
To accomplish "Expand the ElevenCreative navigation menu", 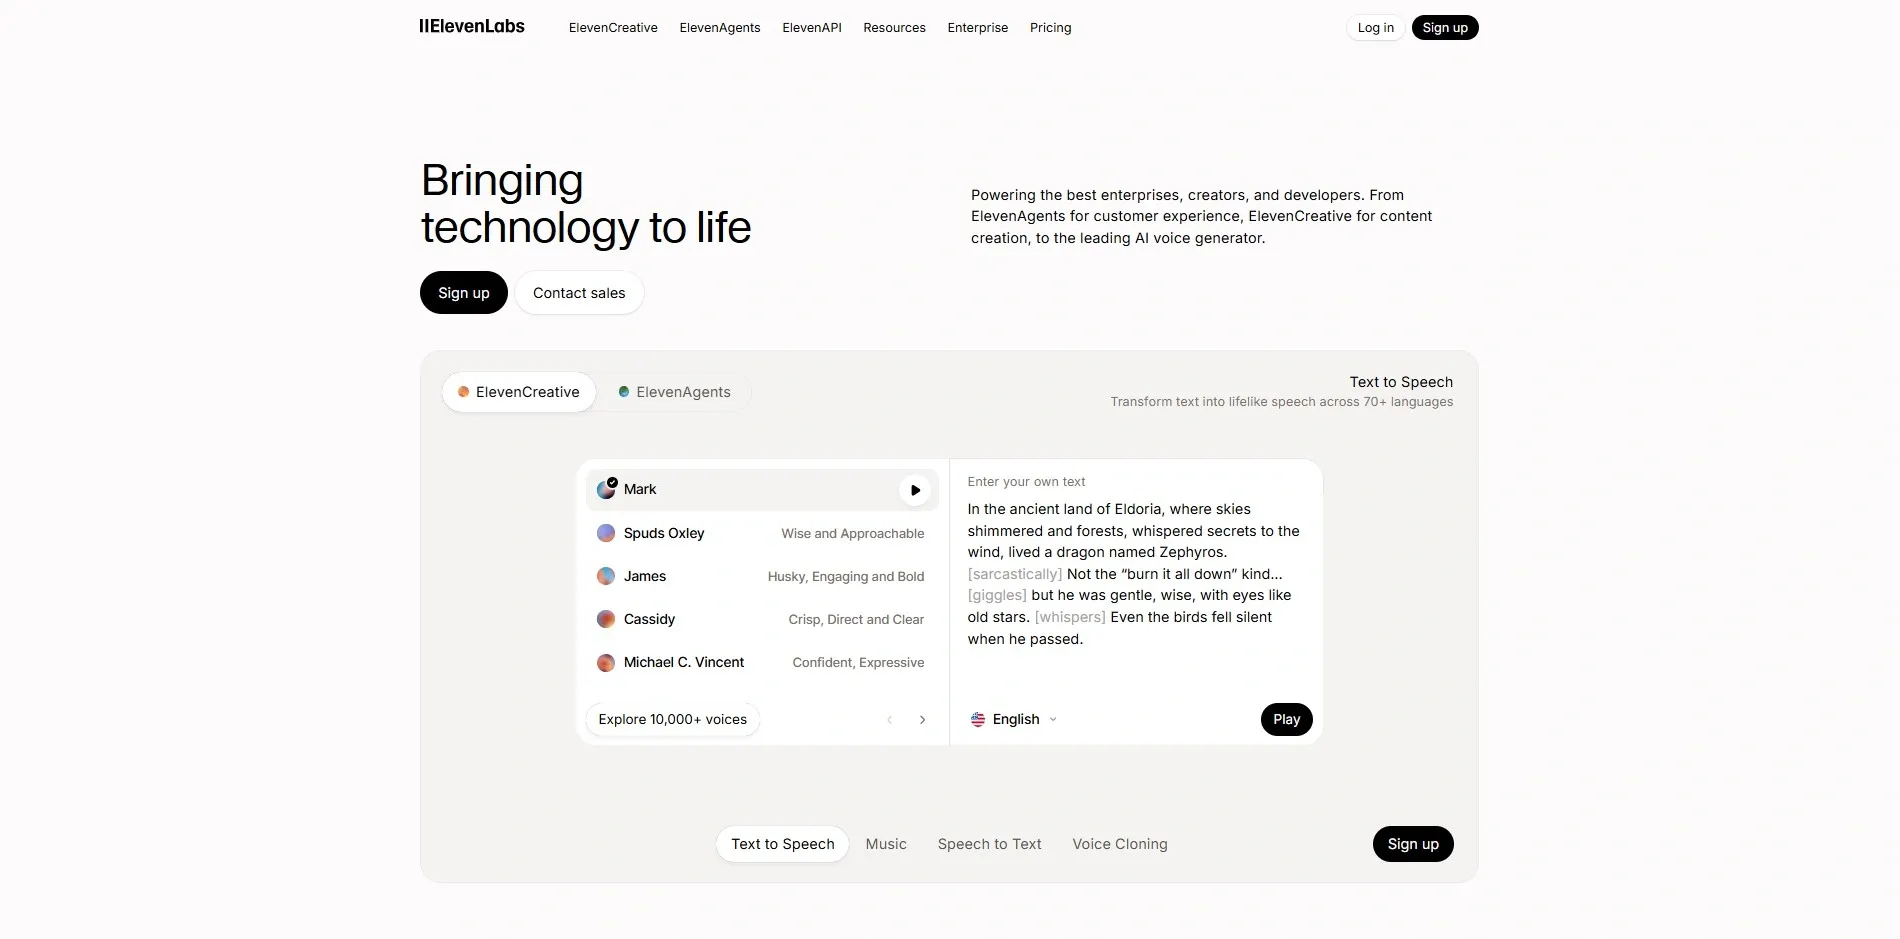I will (x=613, y=28).
